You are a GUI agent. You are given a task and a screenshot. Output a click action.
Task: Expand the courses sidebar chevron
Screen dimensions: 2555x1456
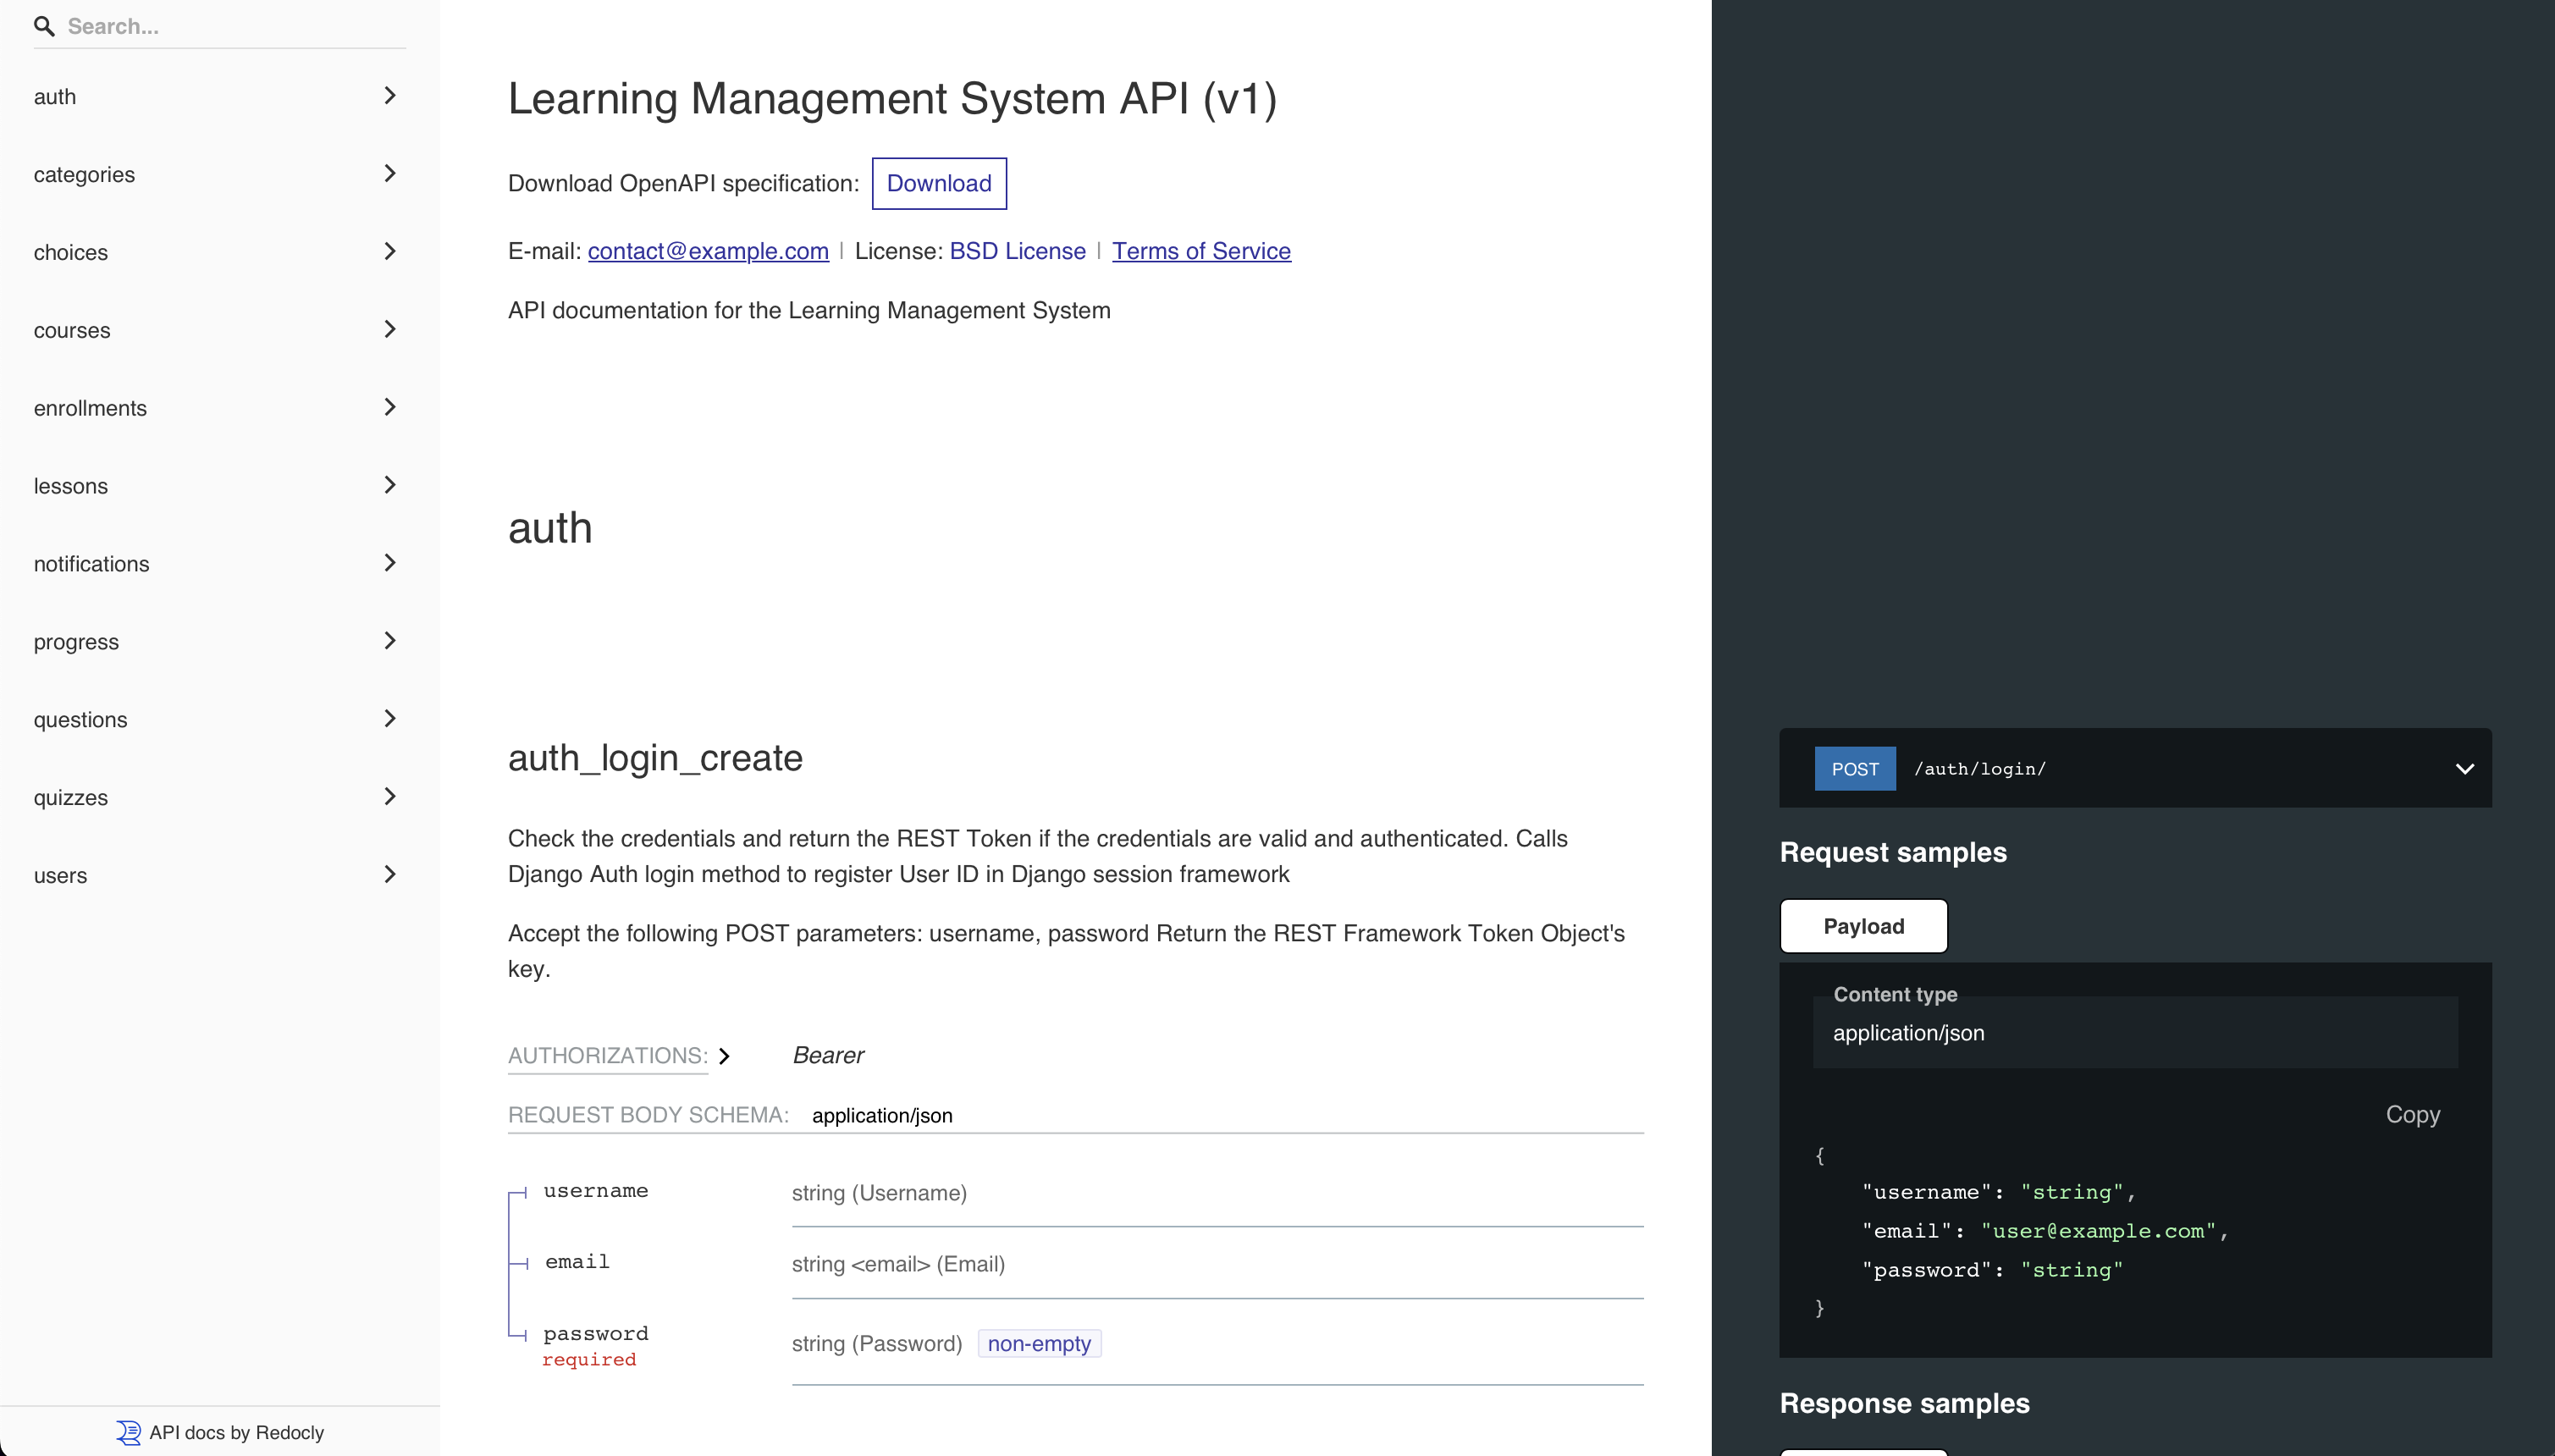pos(390,330)
